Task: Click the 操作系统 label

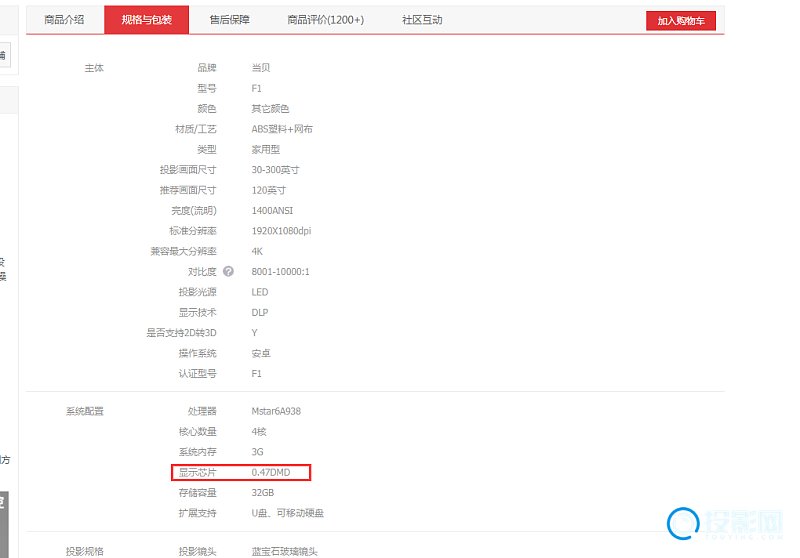Action: (197, 353)
